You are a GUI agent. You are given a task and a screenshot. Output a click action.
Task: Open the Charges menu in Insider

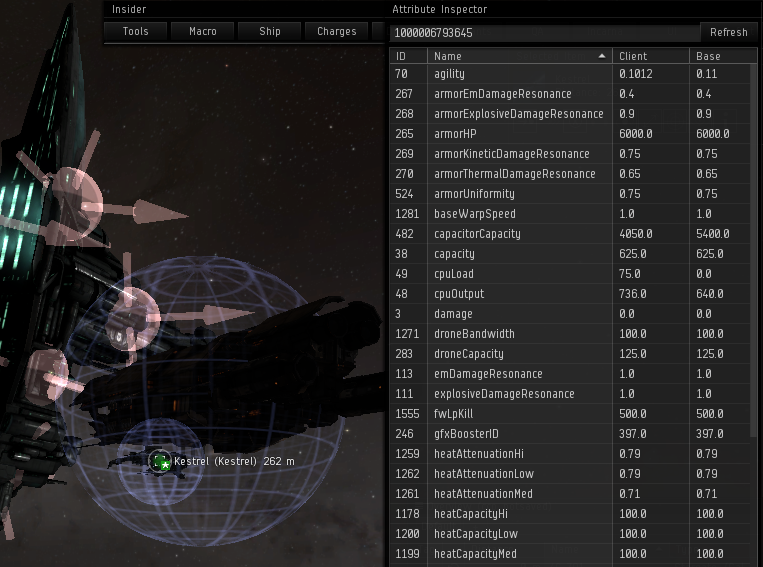pyautogui.click(x=337, y=31)
